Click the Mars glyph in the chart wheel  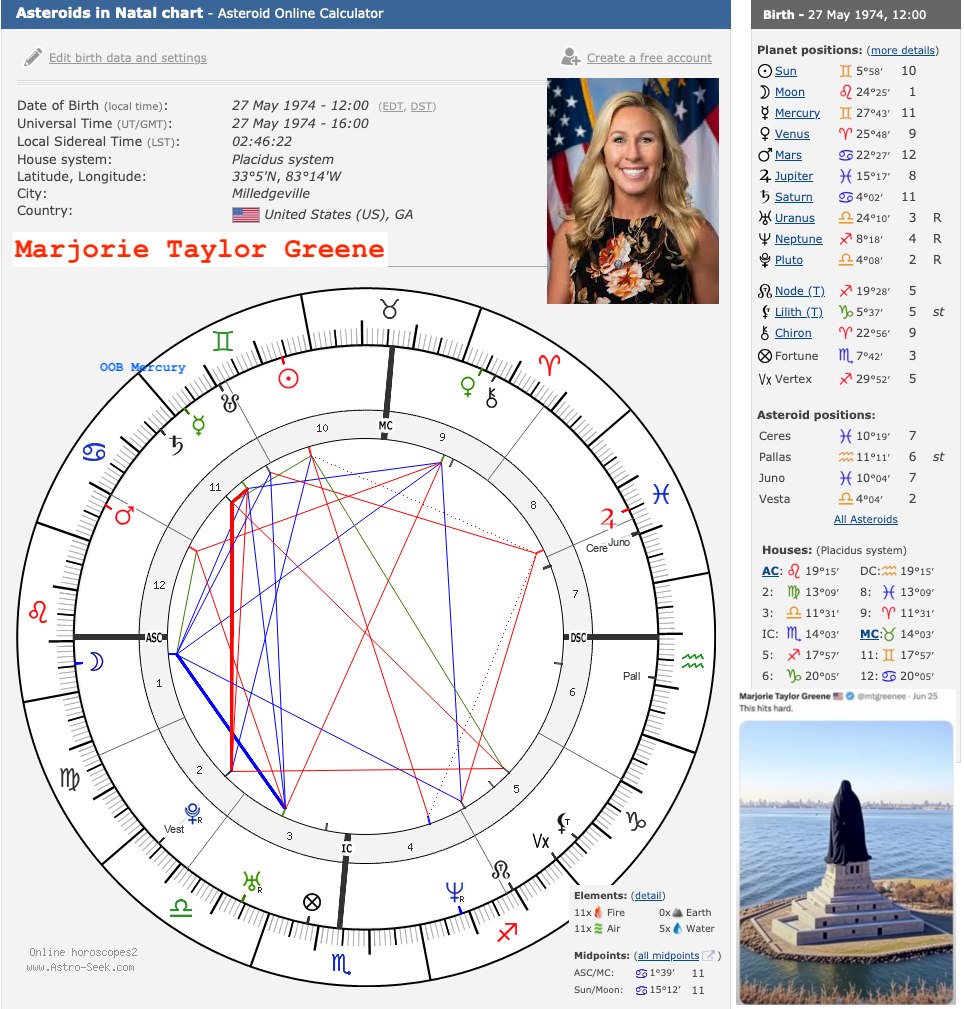coord(124,515)
